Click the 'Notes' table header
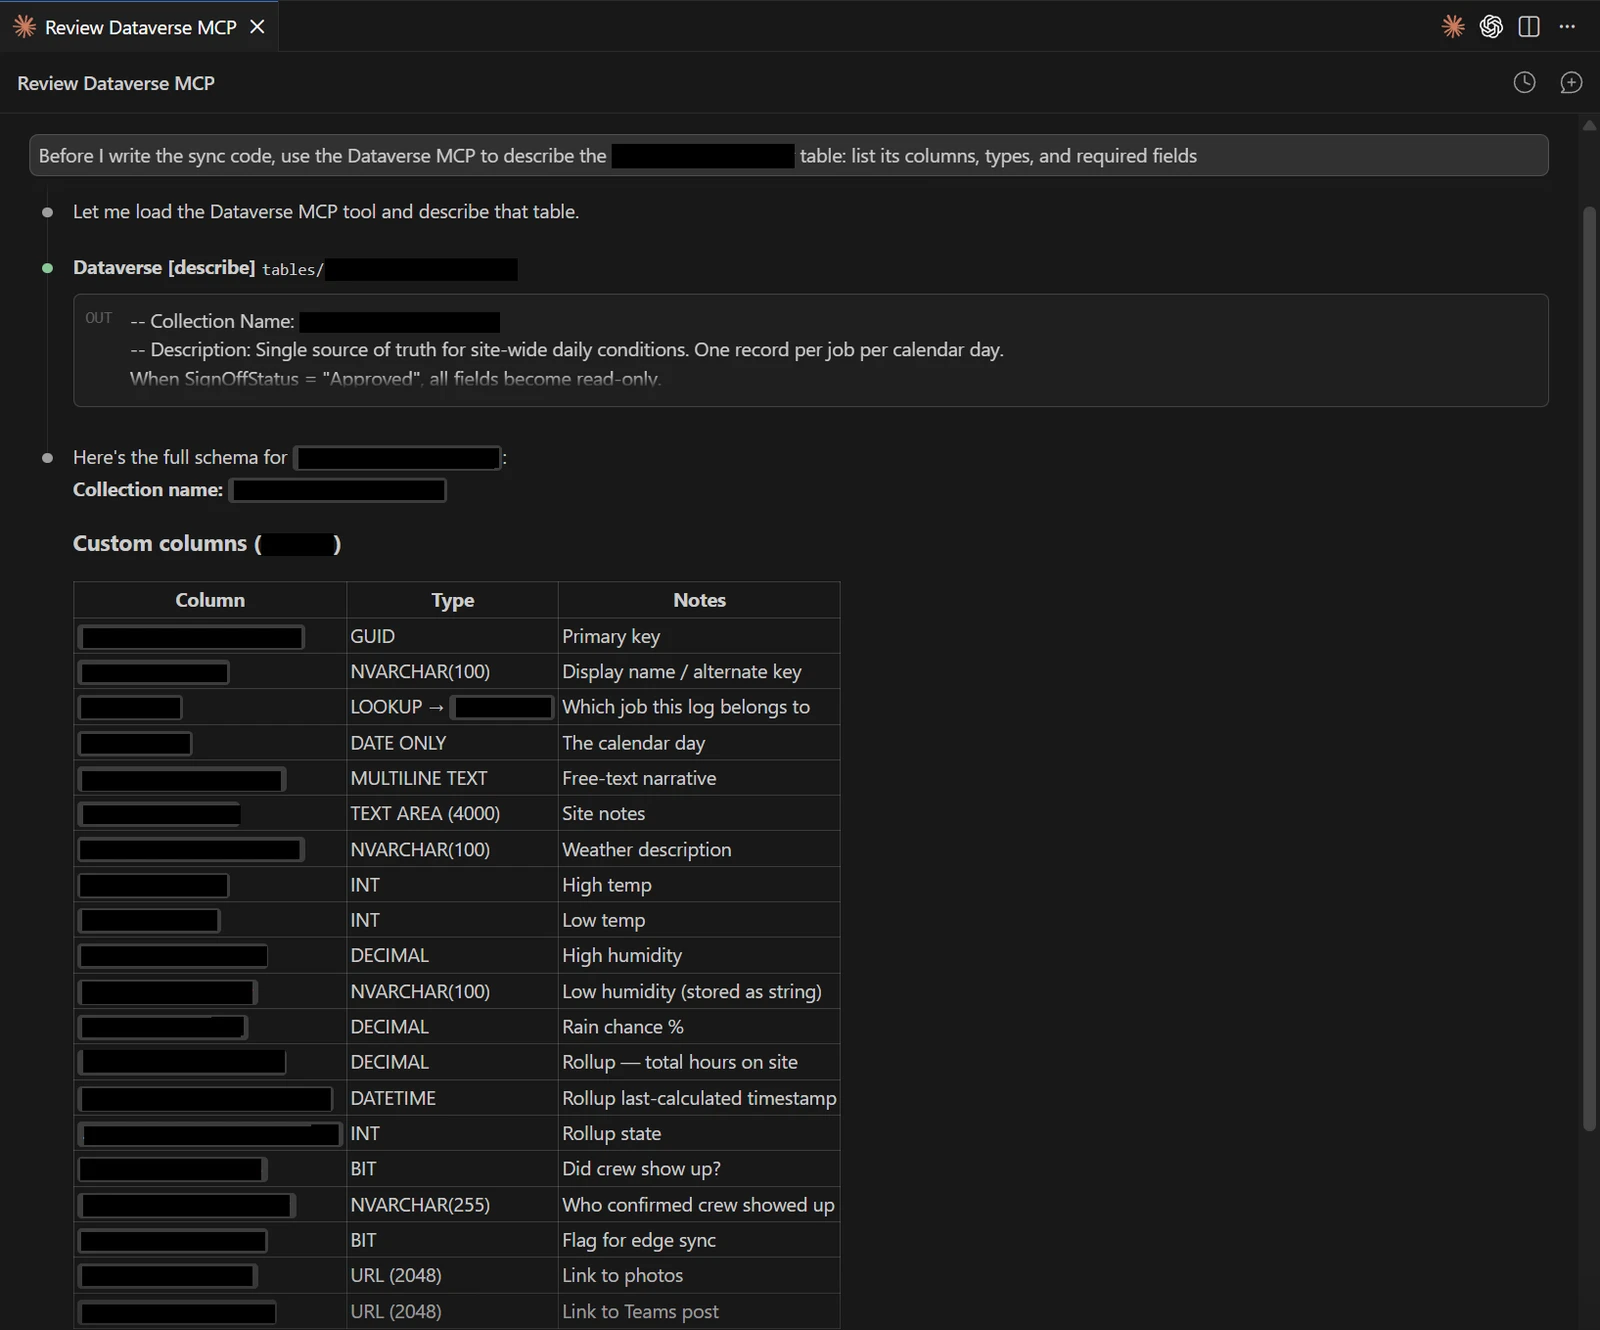The width and height of the screenshot is (1600, 1330). [699, 600]
